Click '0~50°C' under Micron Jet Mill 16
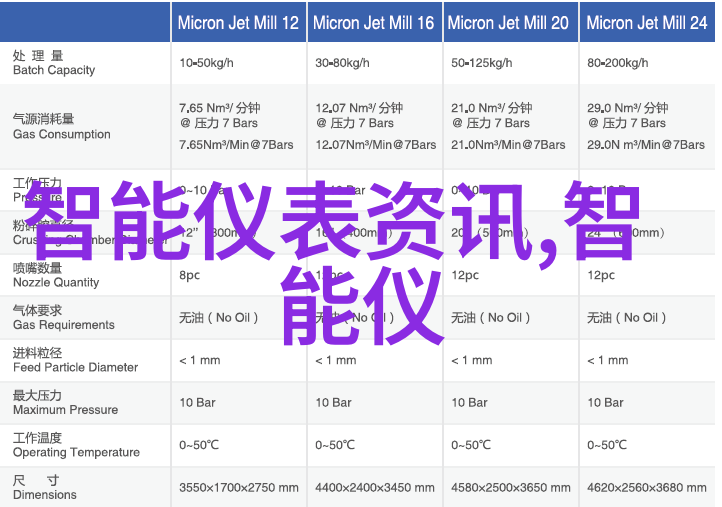The height and width of the screenshot is (507, 722). [335, 445]
